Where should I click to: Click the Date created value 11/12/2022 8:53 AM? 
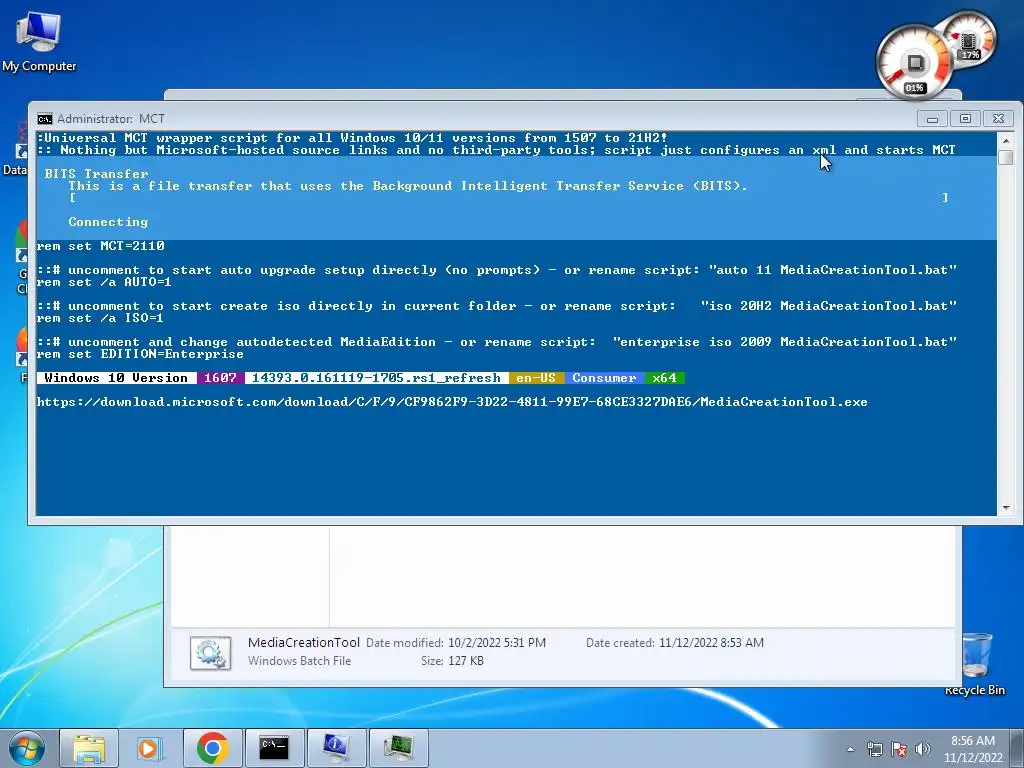[711, 643]
